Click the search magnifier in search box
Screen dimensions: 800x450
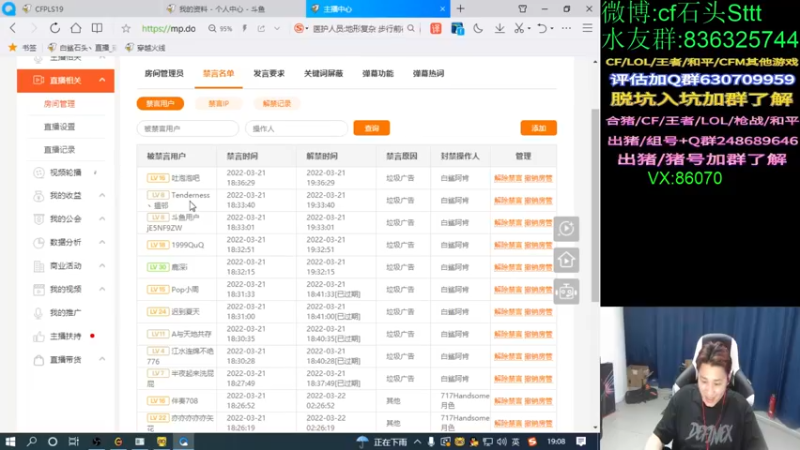[411, 29]
